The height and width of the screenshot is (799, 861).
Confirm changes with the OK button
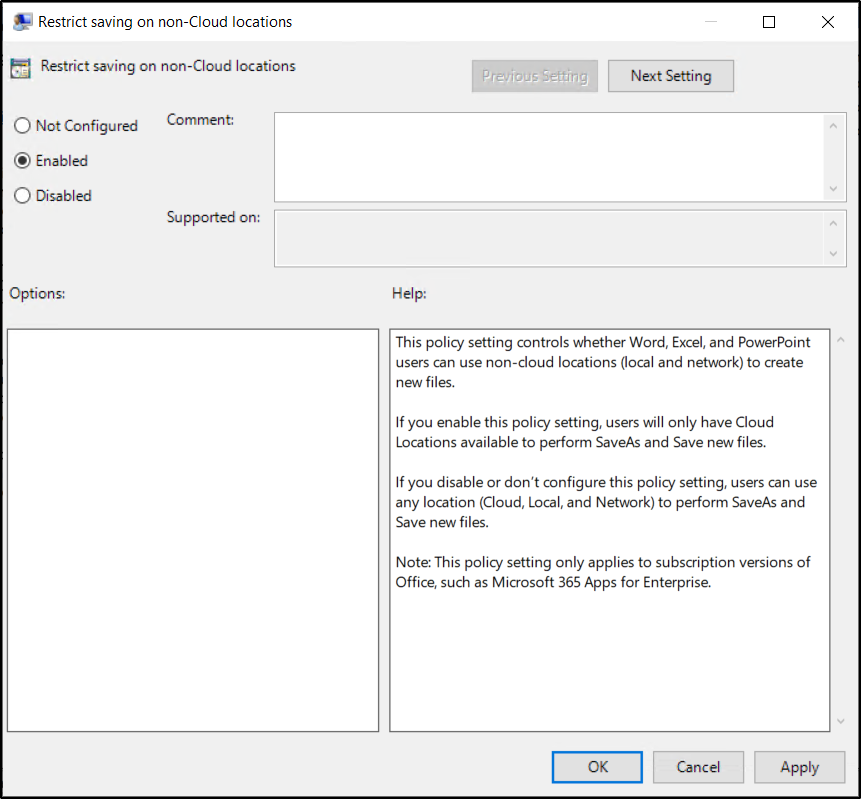coord(597,767)
